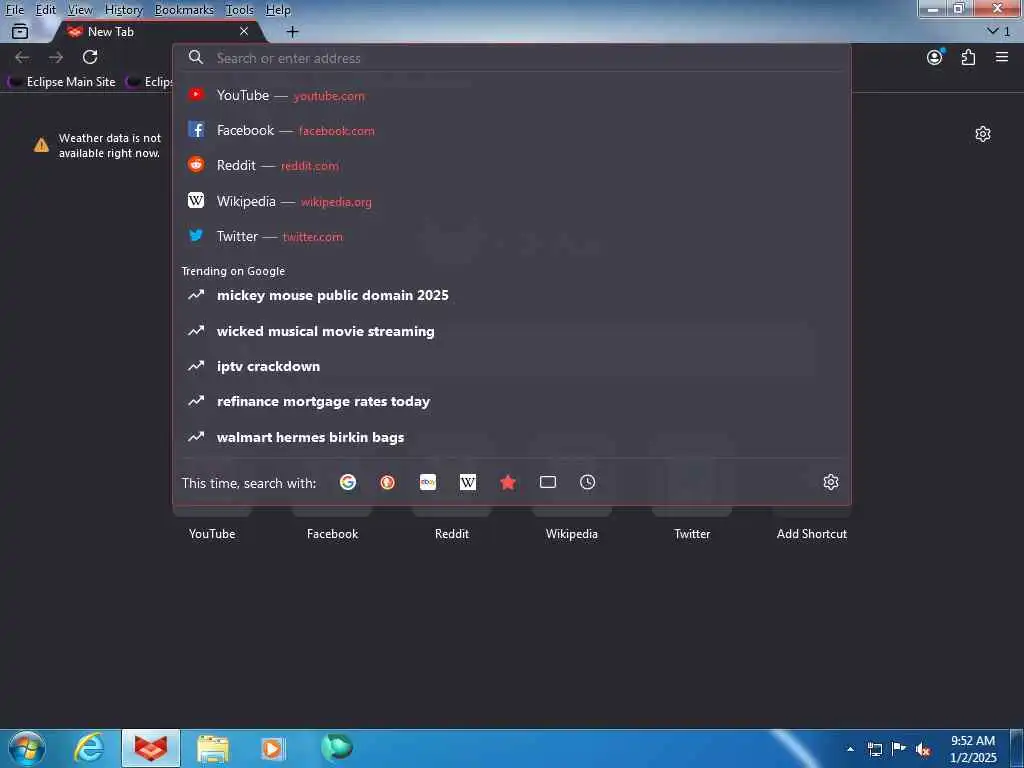Screen dimensions: 1024x768
Task: Click the green globe taskbar icon
Action: click(x=337, y=747)
